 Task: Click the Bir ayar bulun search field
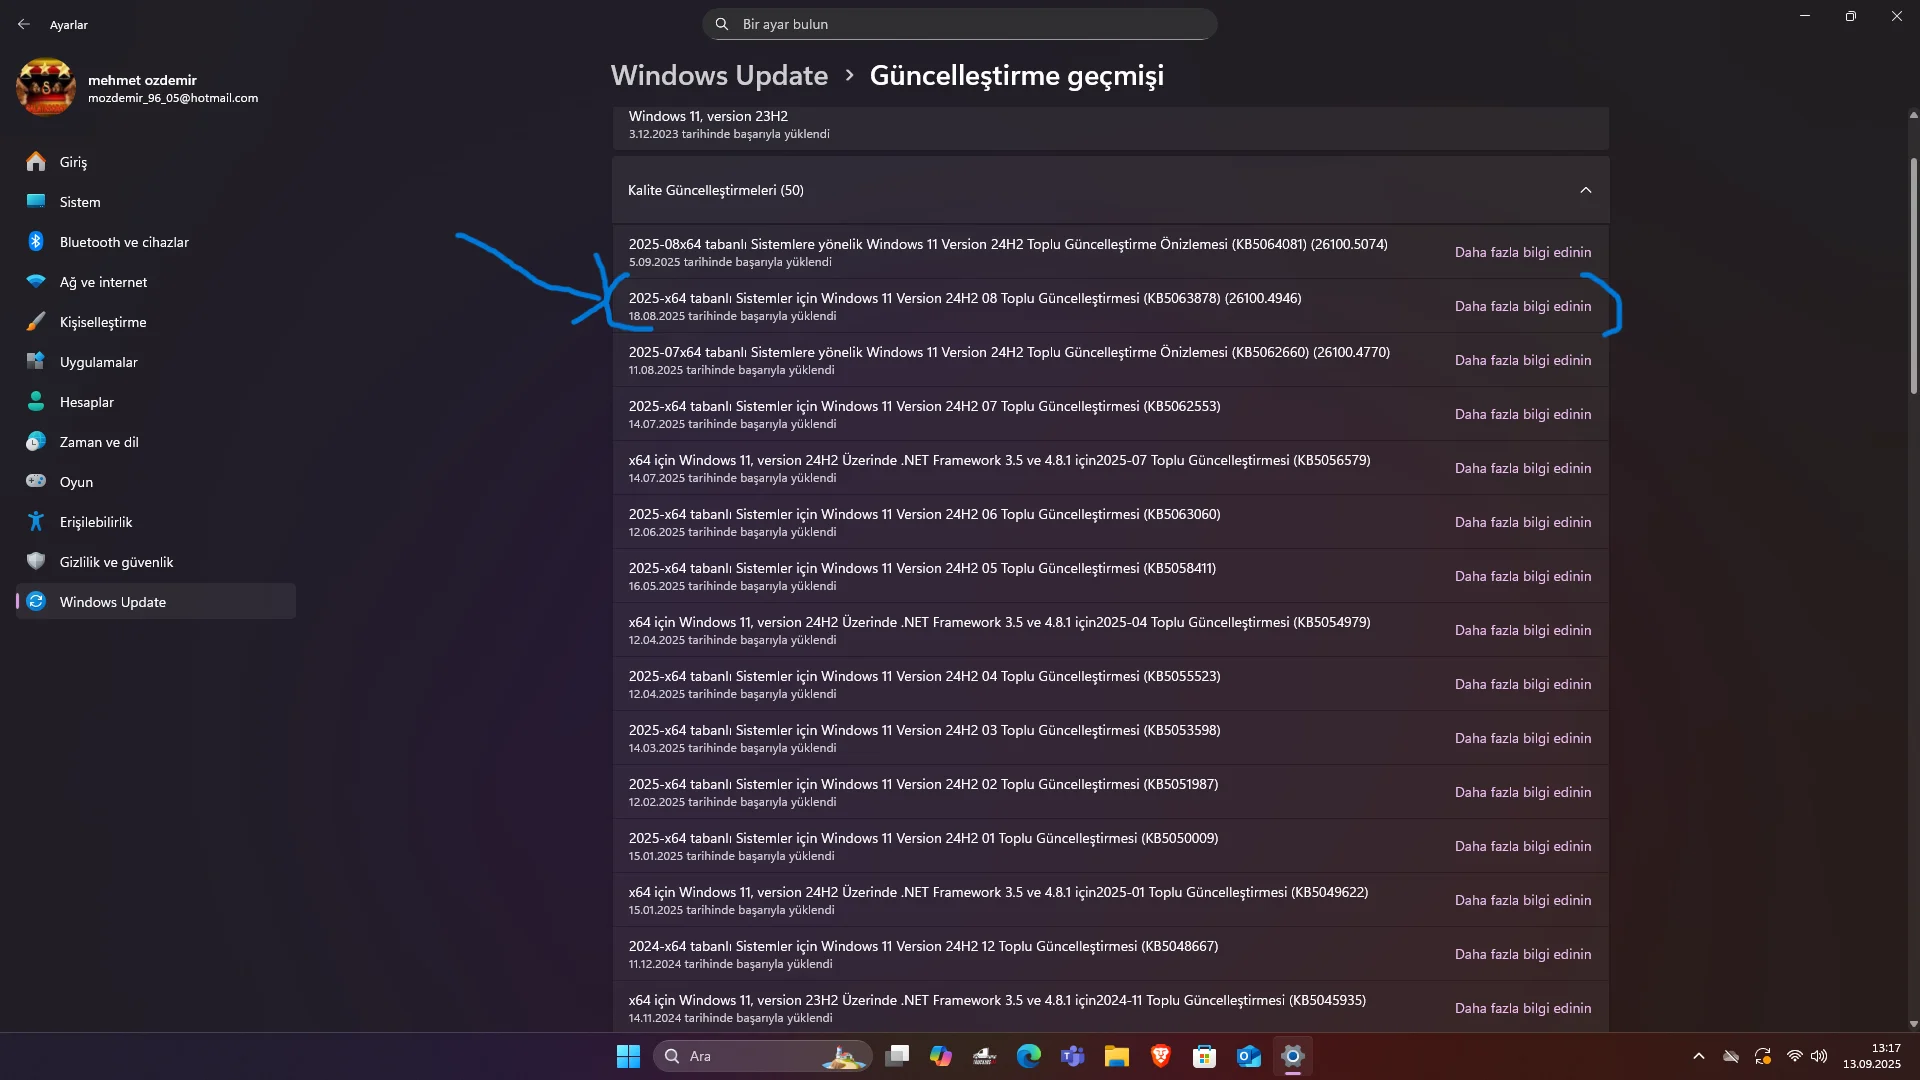point(960,24)
